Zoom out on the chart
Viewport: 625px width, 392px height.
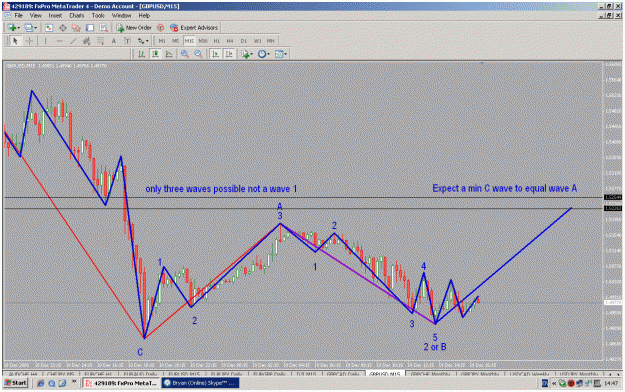coord(198,54)
